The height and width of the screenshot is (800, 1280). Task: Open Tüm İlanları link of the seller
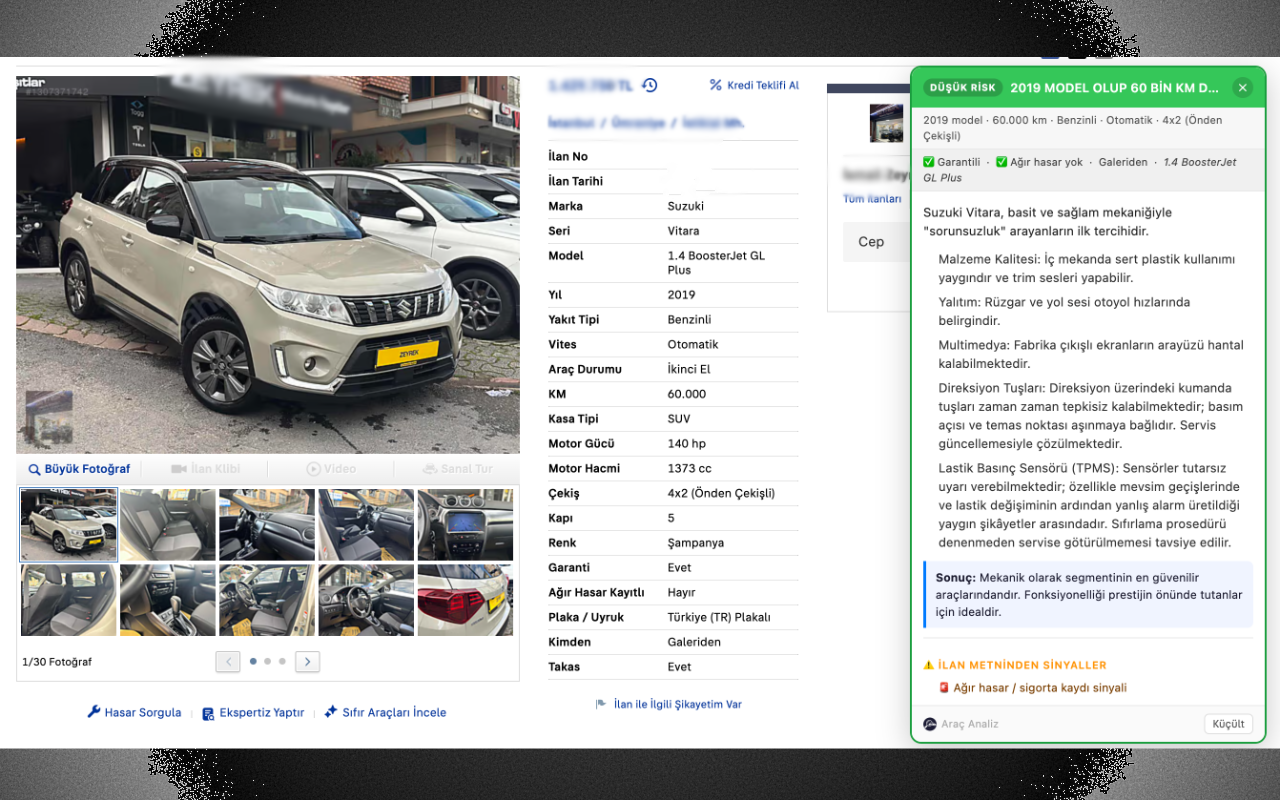[872, 199]
